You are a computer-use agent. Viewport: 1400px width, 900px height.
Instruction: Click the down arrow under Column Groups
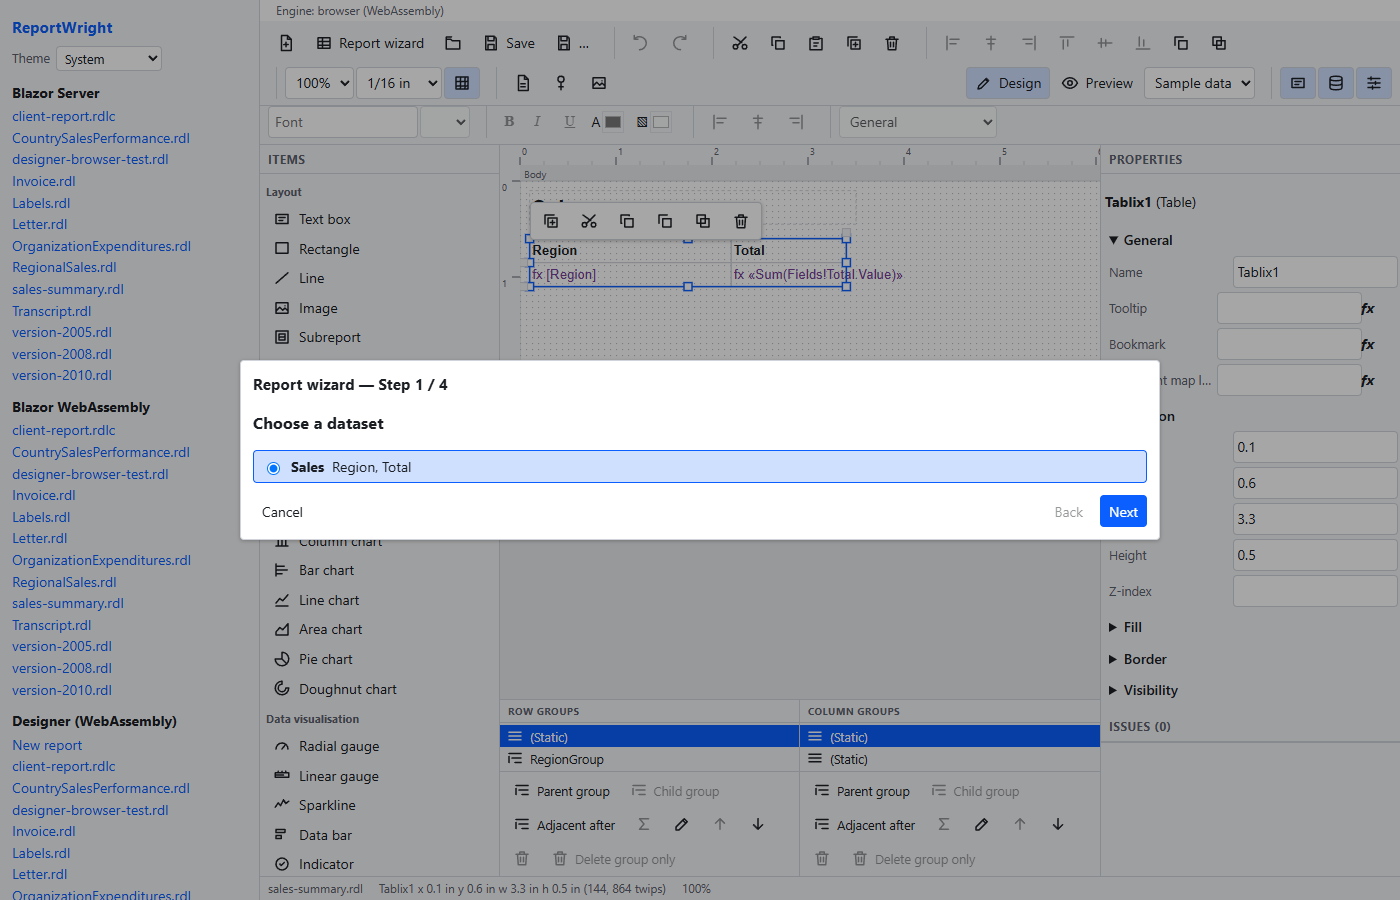point(1058,825)
